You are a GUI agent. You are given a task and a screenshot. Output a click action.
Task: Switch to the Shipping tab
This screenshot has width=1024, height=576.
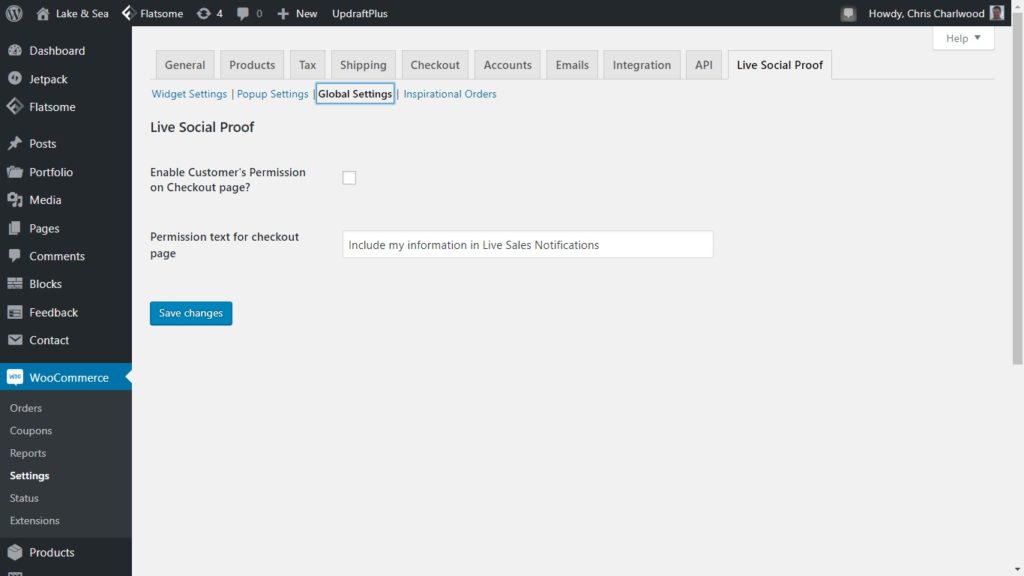363,65
